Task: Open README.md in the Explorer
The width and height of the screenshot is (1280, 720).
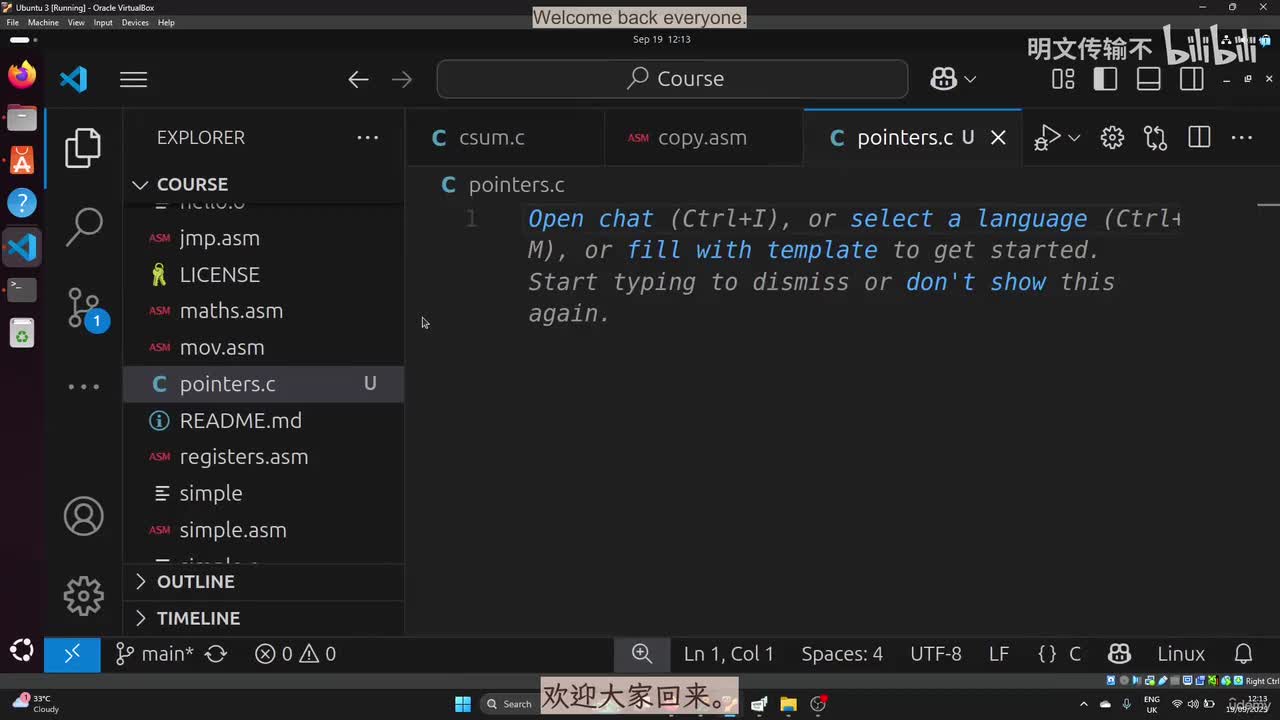Action: tap(263, 421)
